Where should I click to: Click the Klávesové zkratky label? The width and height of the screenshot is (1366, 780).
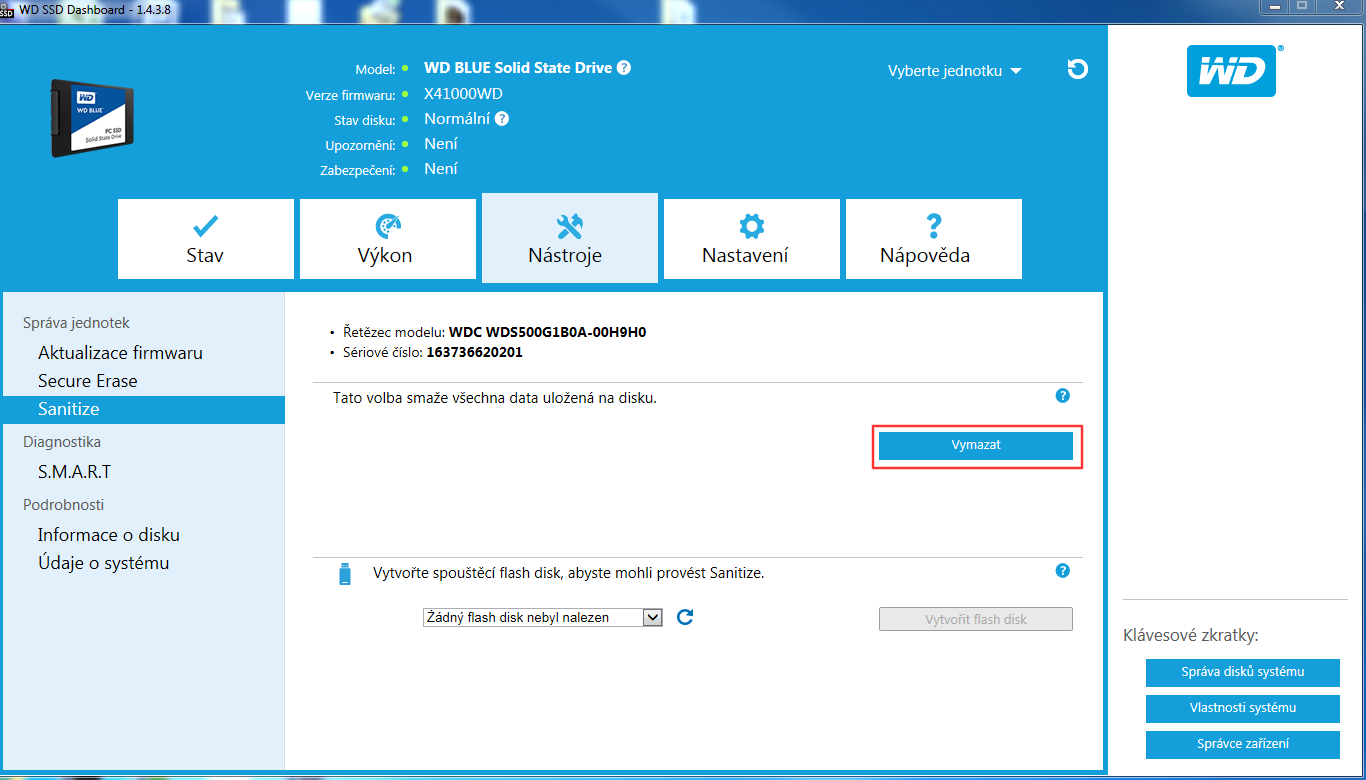[x=1191, y=635]
